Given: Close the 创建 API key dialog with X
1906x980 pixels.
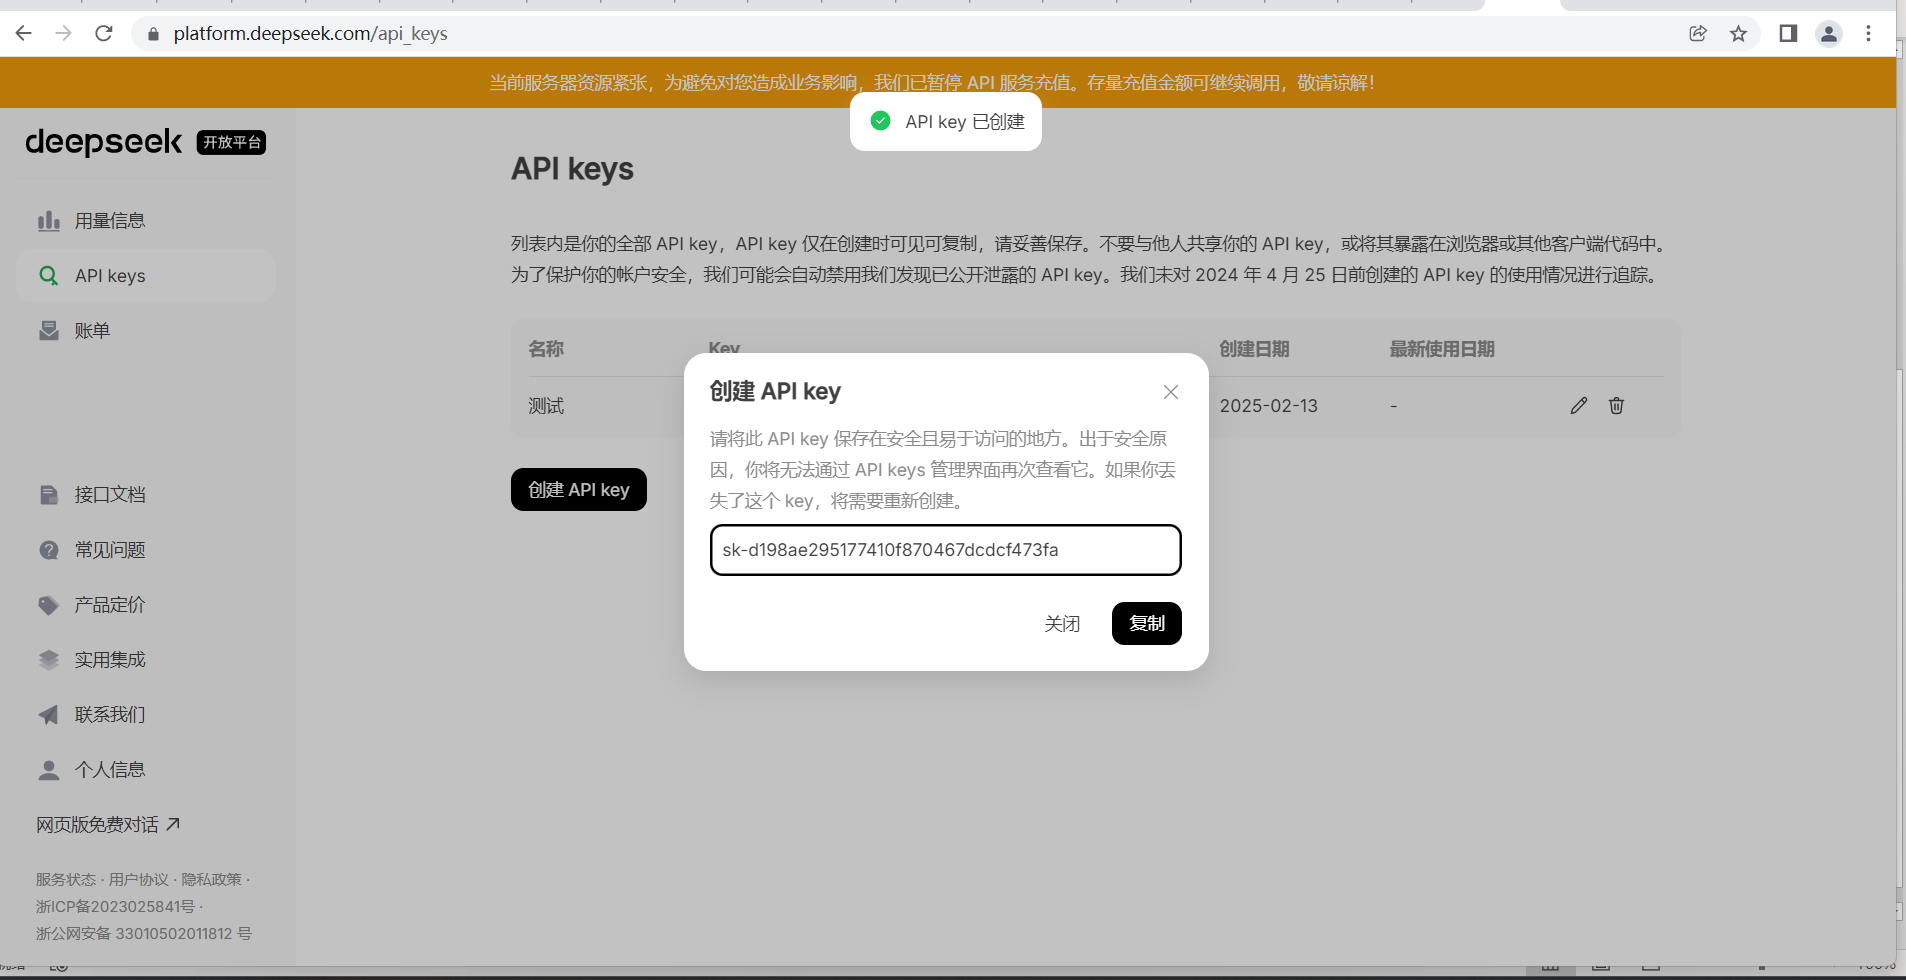Looking at the screenshot, I should [1171, 392].
